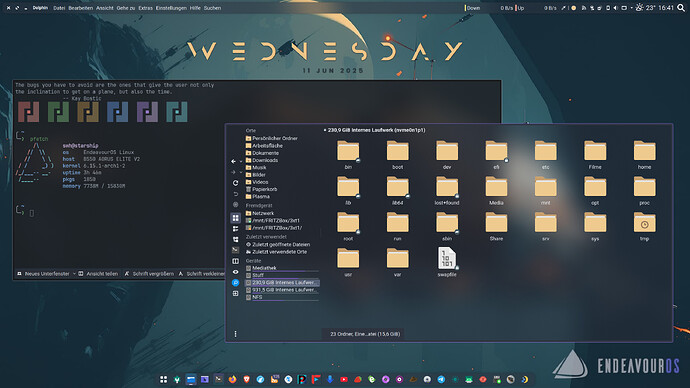Reload the current folder in Dolphin

[235, 183]
